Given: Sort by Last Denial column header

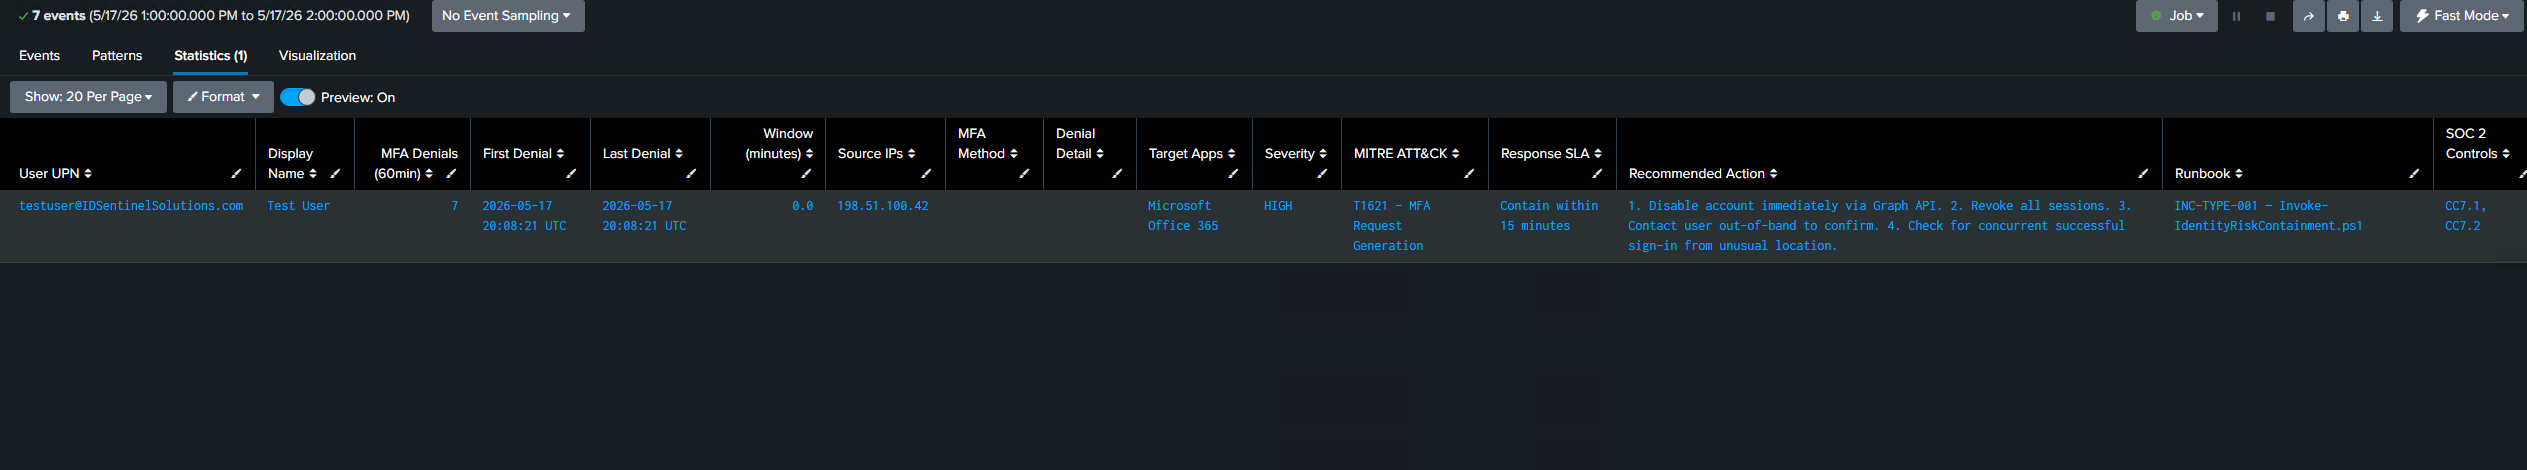Looking at the screenshot, I should click(643, 154).
